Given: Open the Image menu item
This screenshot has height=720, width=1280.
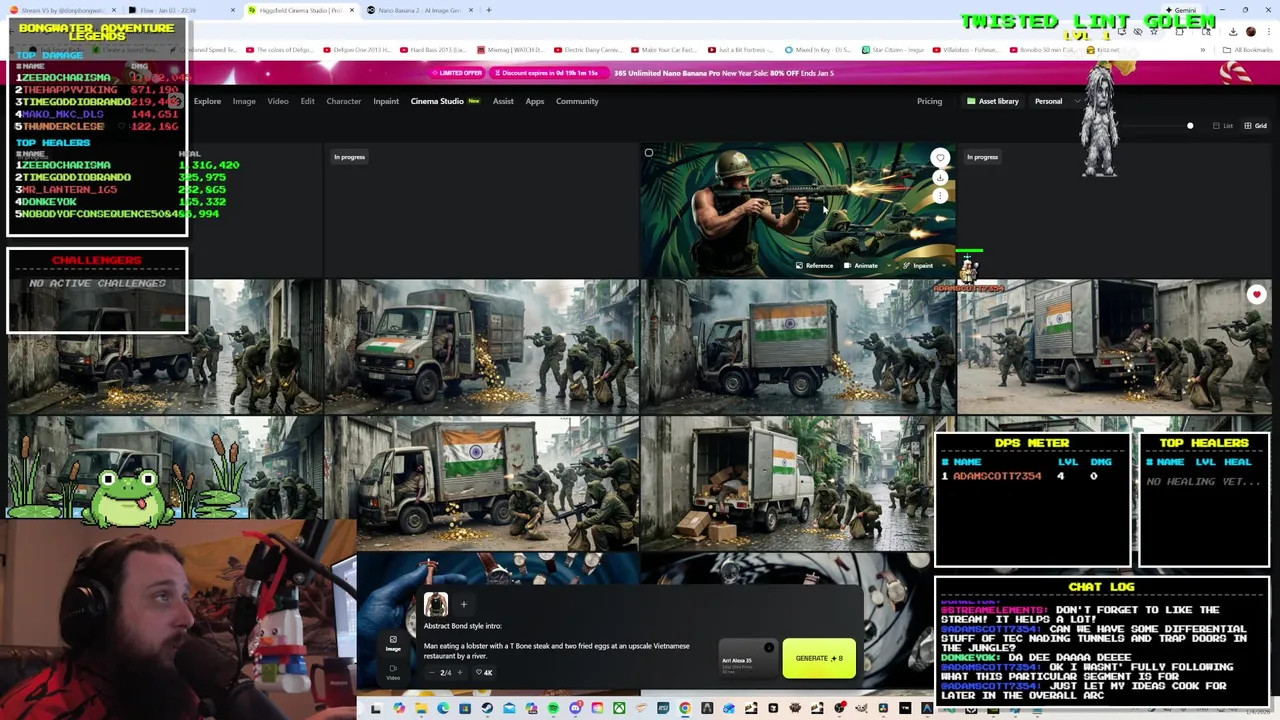Looking at the screenshot, I should [244, 101].
